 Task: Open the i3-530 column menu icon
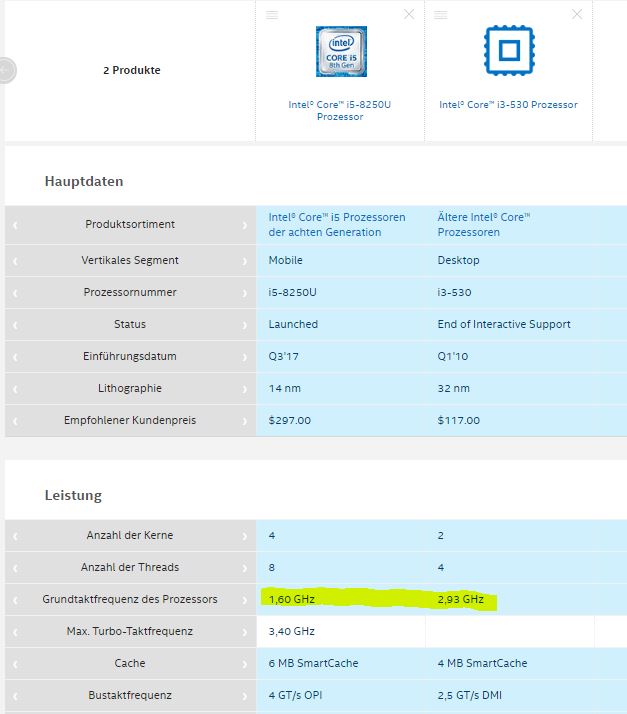tap(440, 15)
